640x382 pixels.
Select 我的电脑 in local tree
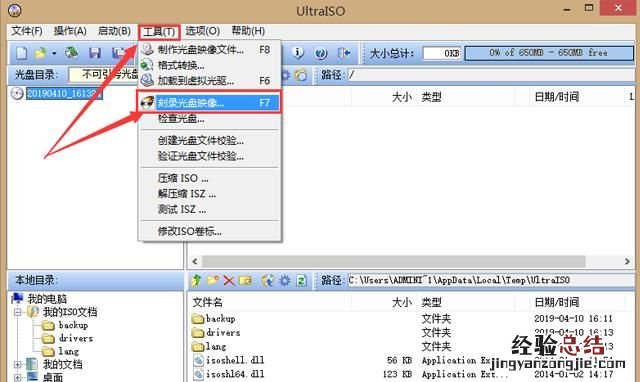(x=47, y=299)
